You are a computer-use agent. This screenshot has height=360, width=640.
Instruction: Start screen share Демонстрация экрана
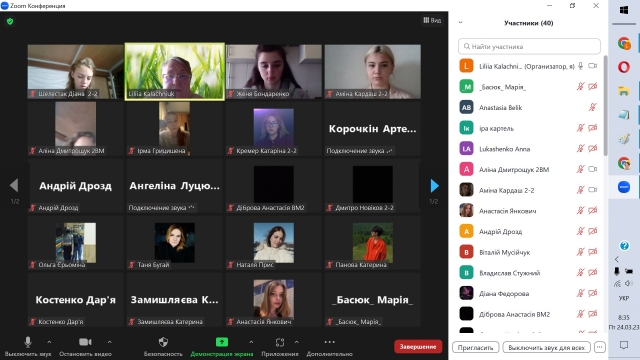click(222, 346)
